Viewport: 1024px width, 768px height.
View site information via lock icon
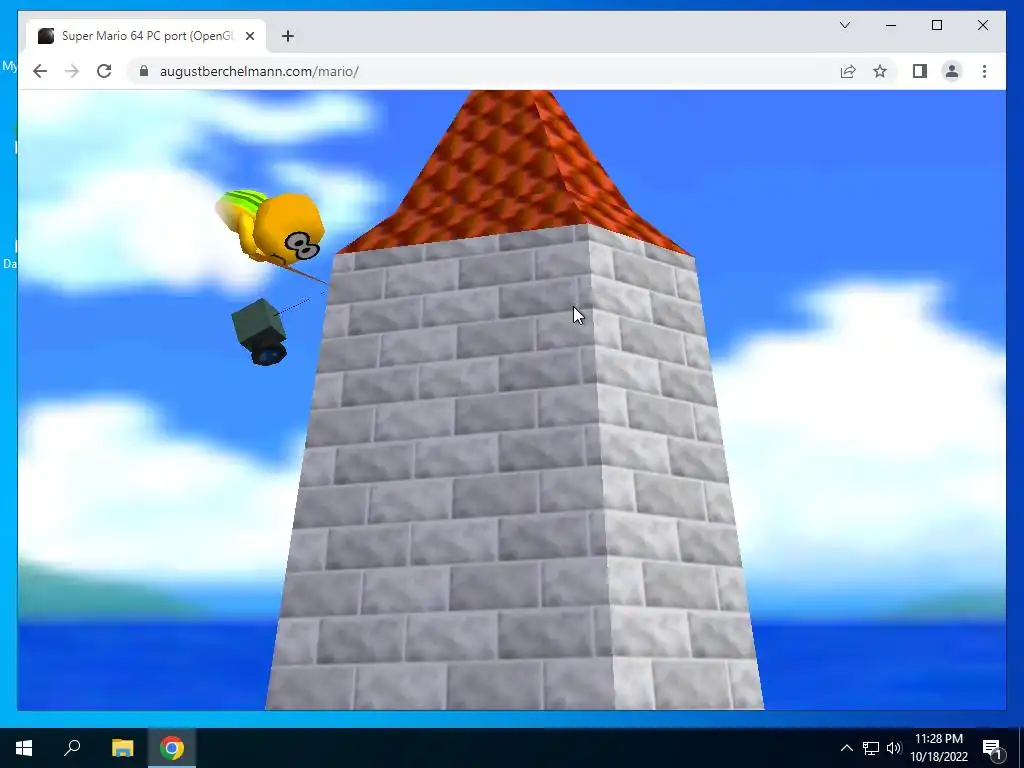pyautogui.click(x=144, y=71)
